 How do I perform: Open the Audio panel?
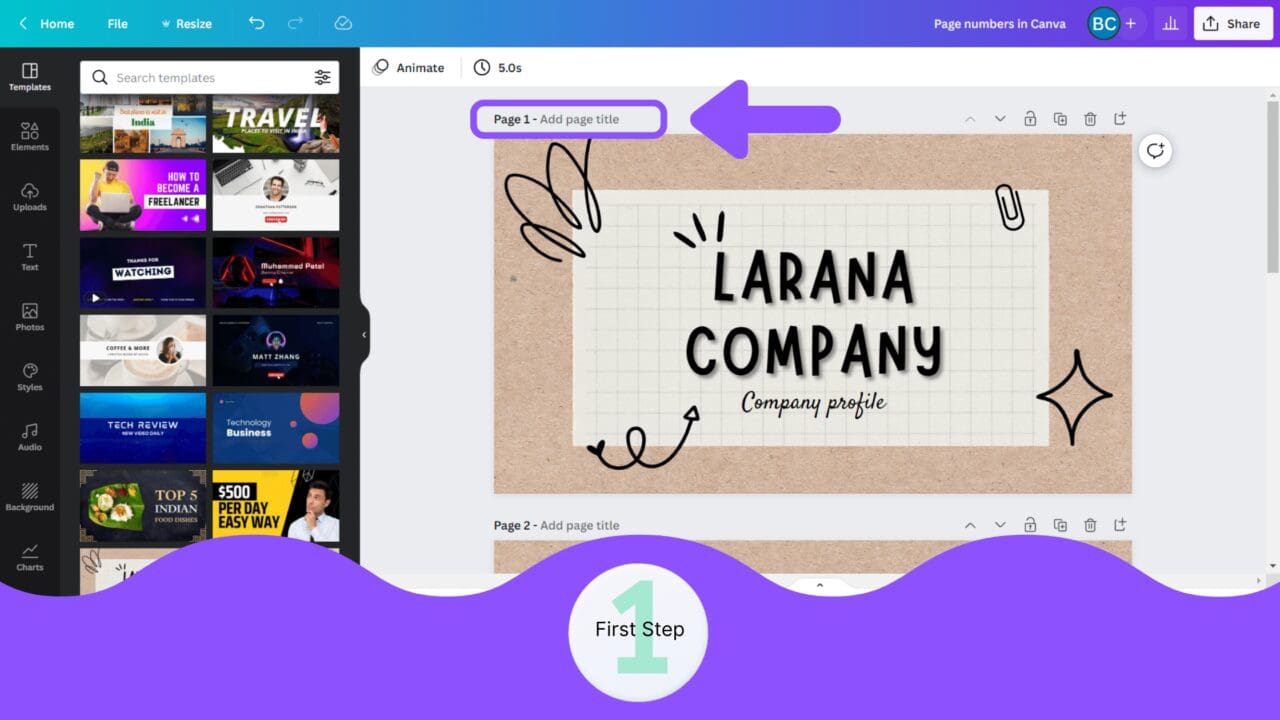click(29, 437)
